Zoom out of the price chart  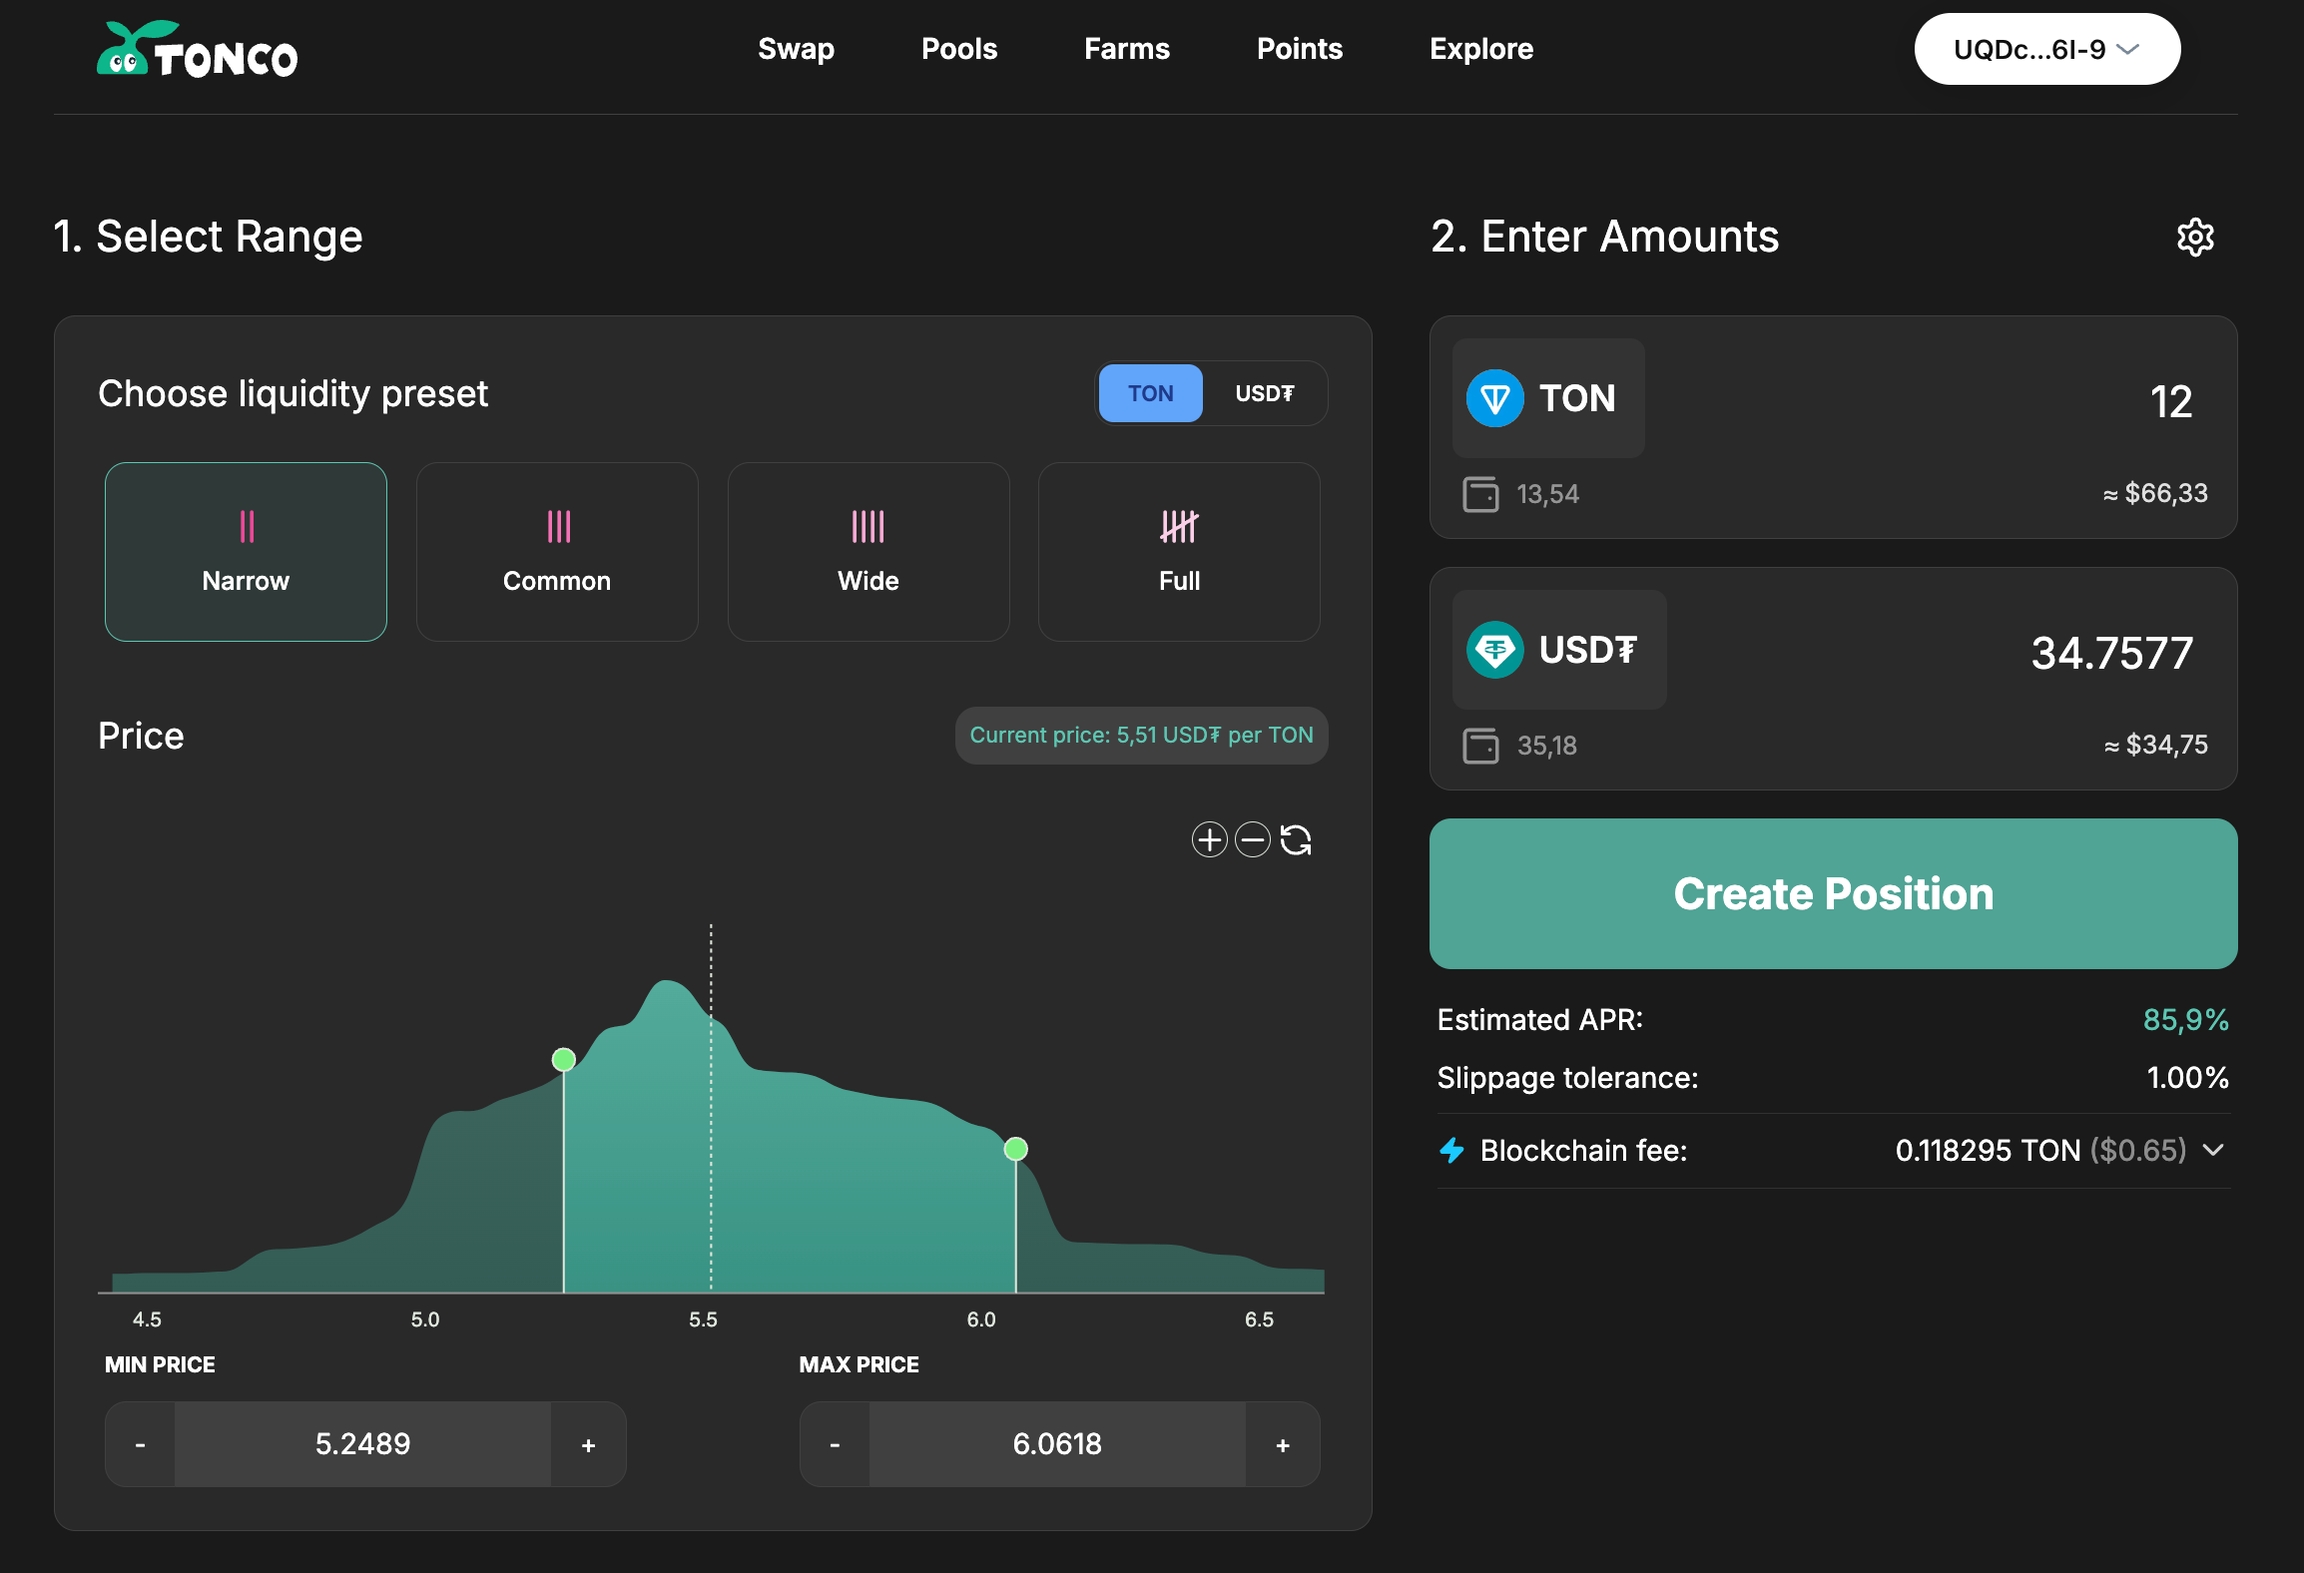point(1253,839)
